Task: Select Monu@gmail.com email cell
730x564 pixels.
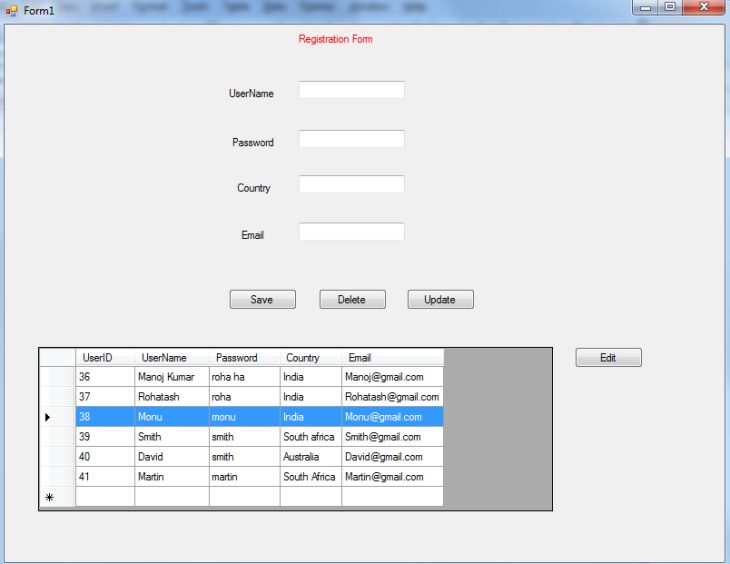Action: 392,417
